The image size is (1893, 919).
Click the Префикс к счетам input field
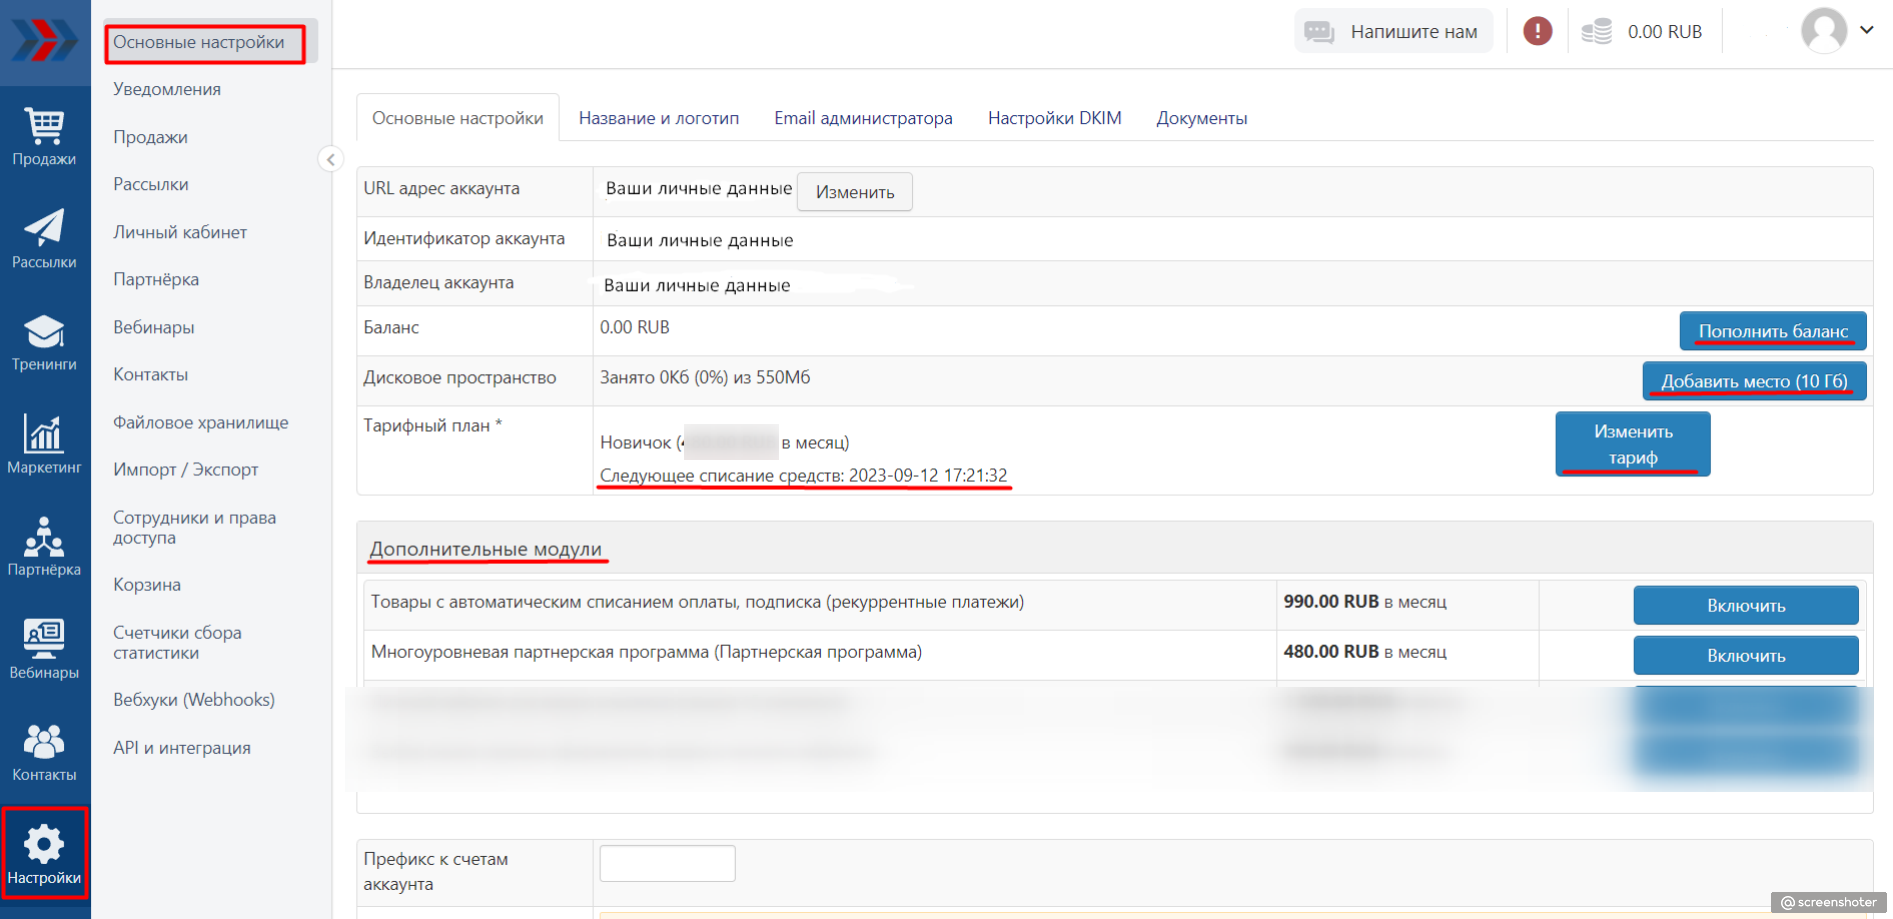(x=667, y=863)
